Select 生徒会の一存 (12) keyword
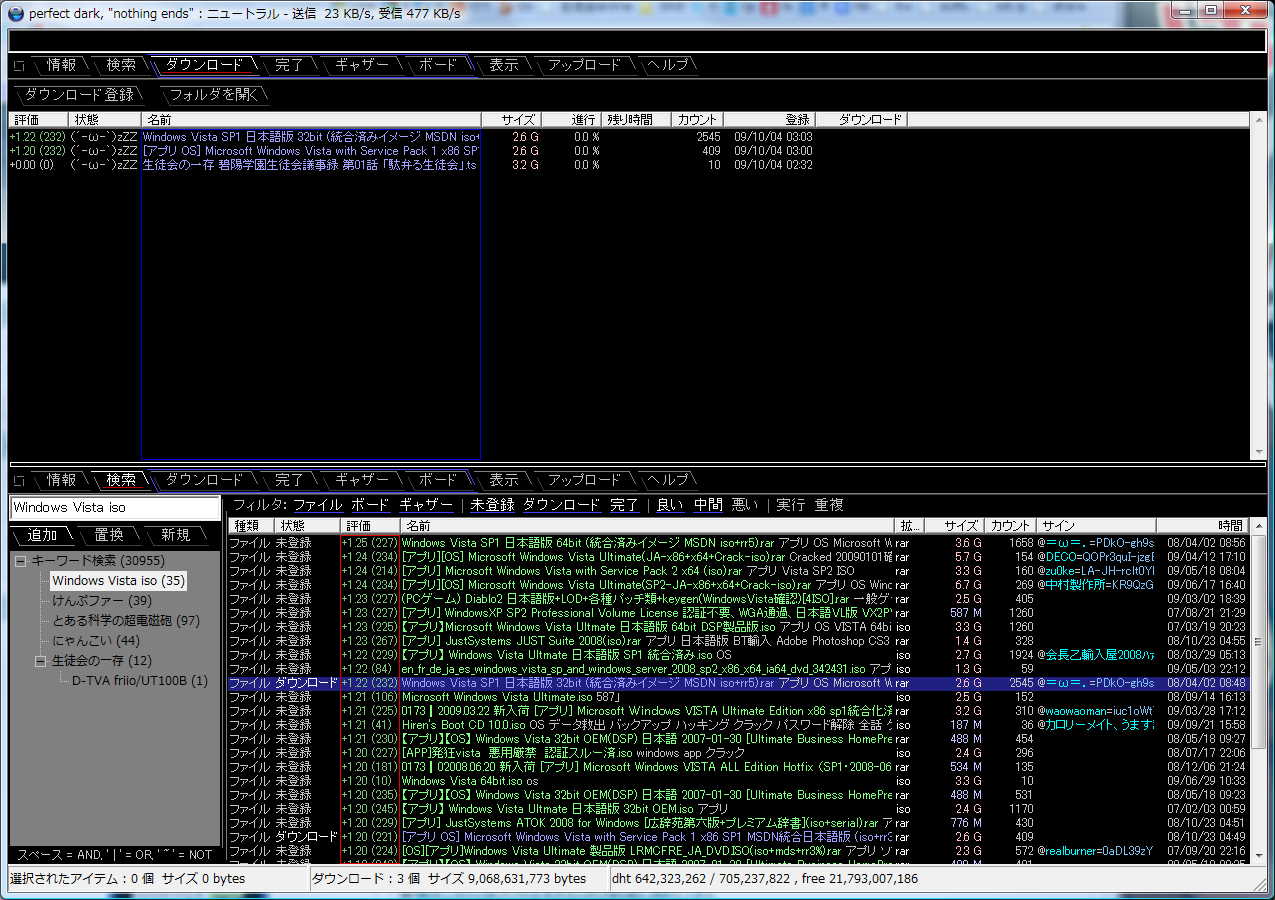The image size is (1275, 900). (x=102, y=661)
